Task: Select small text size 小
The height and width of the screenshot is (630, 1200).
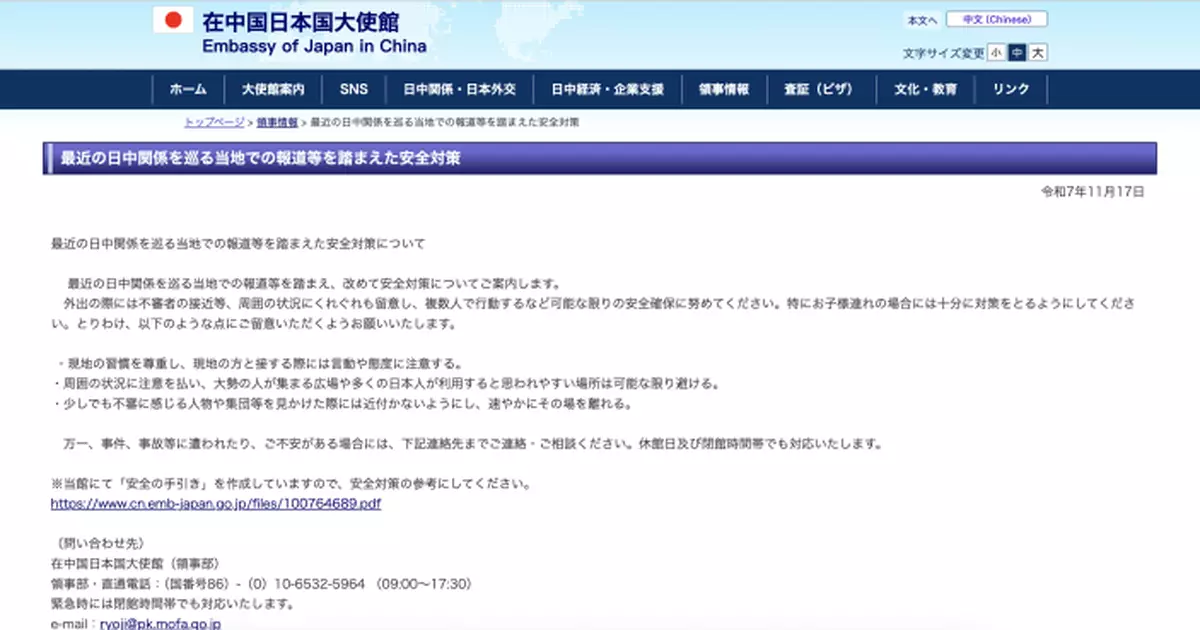Action: 996,52
